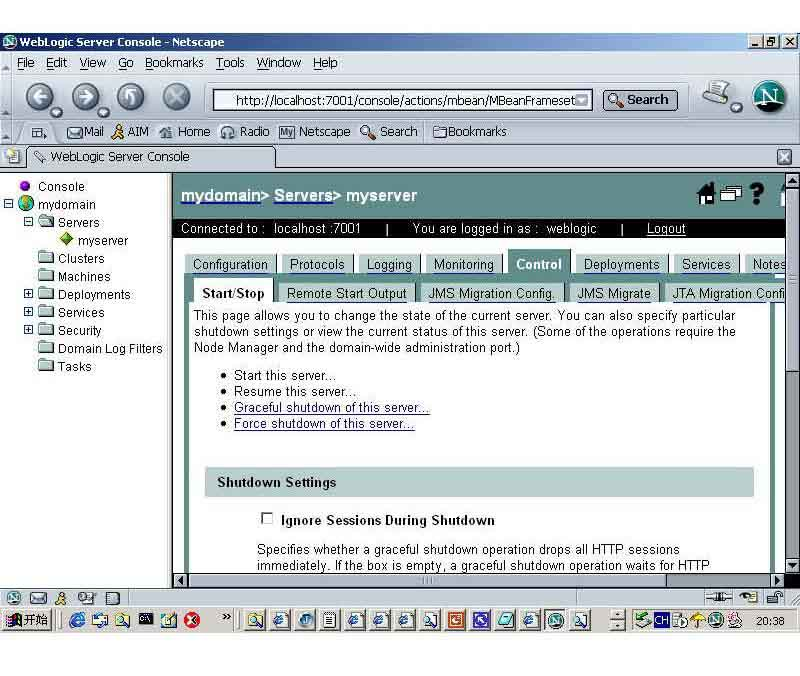Switch to the Monitoring tab

(x=464, y=264)
